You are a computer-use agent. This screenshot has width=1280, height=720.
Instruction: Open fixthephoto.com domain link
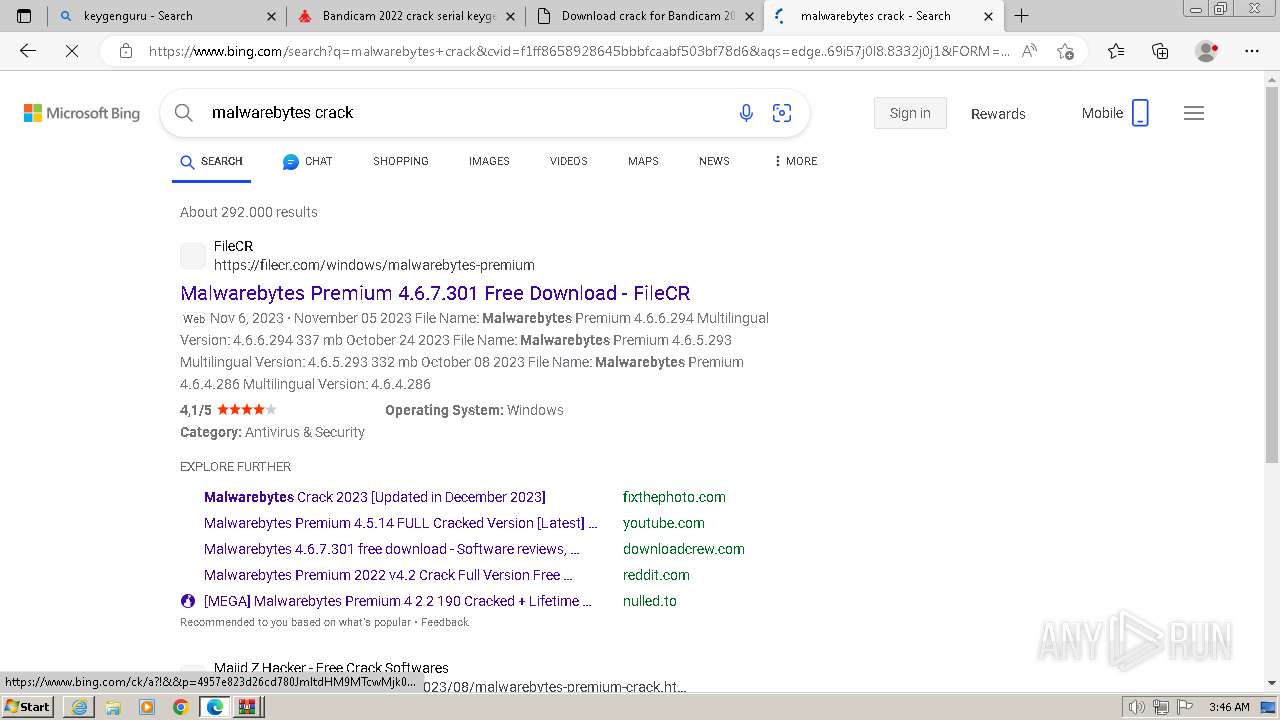point(674,497)
